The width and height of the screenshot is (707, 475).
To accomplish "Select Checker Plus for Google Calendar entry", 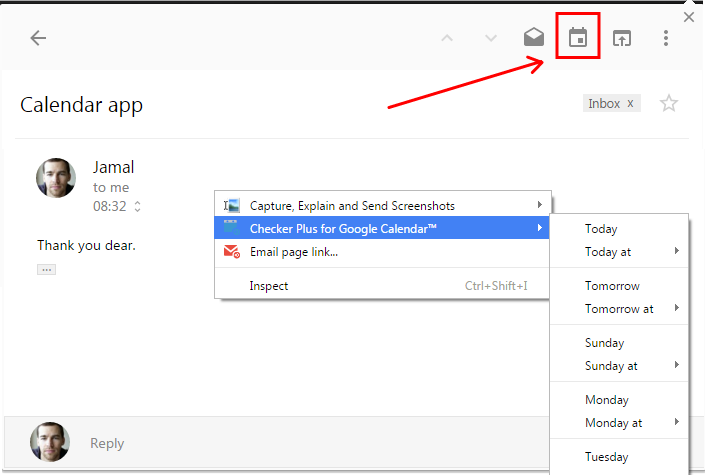I will pyautogui.click(x=382, y=228).
